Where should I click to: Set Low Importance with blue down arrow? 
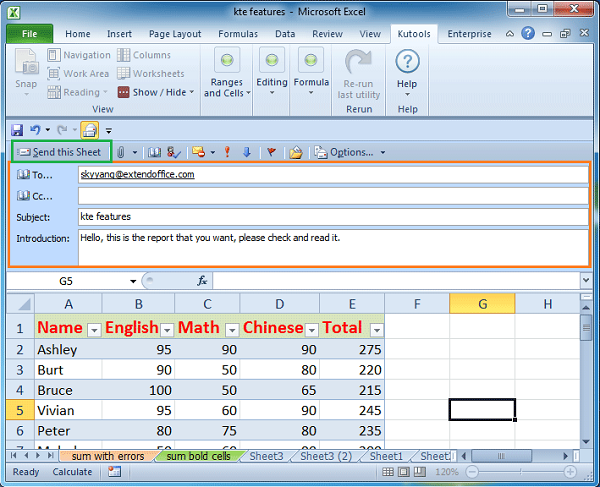[x=247, y=152]
